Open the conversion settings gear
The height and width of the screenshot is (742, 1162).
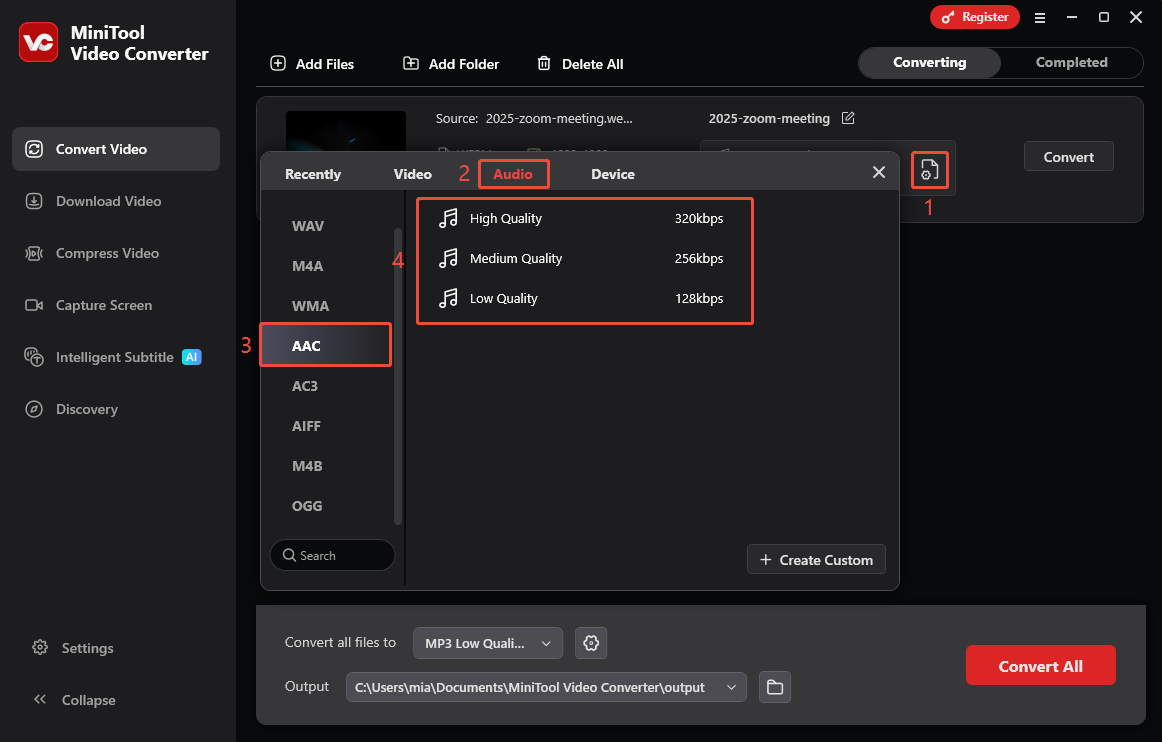tap(590, 643)
